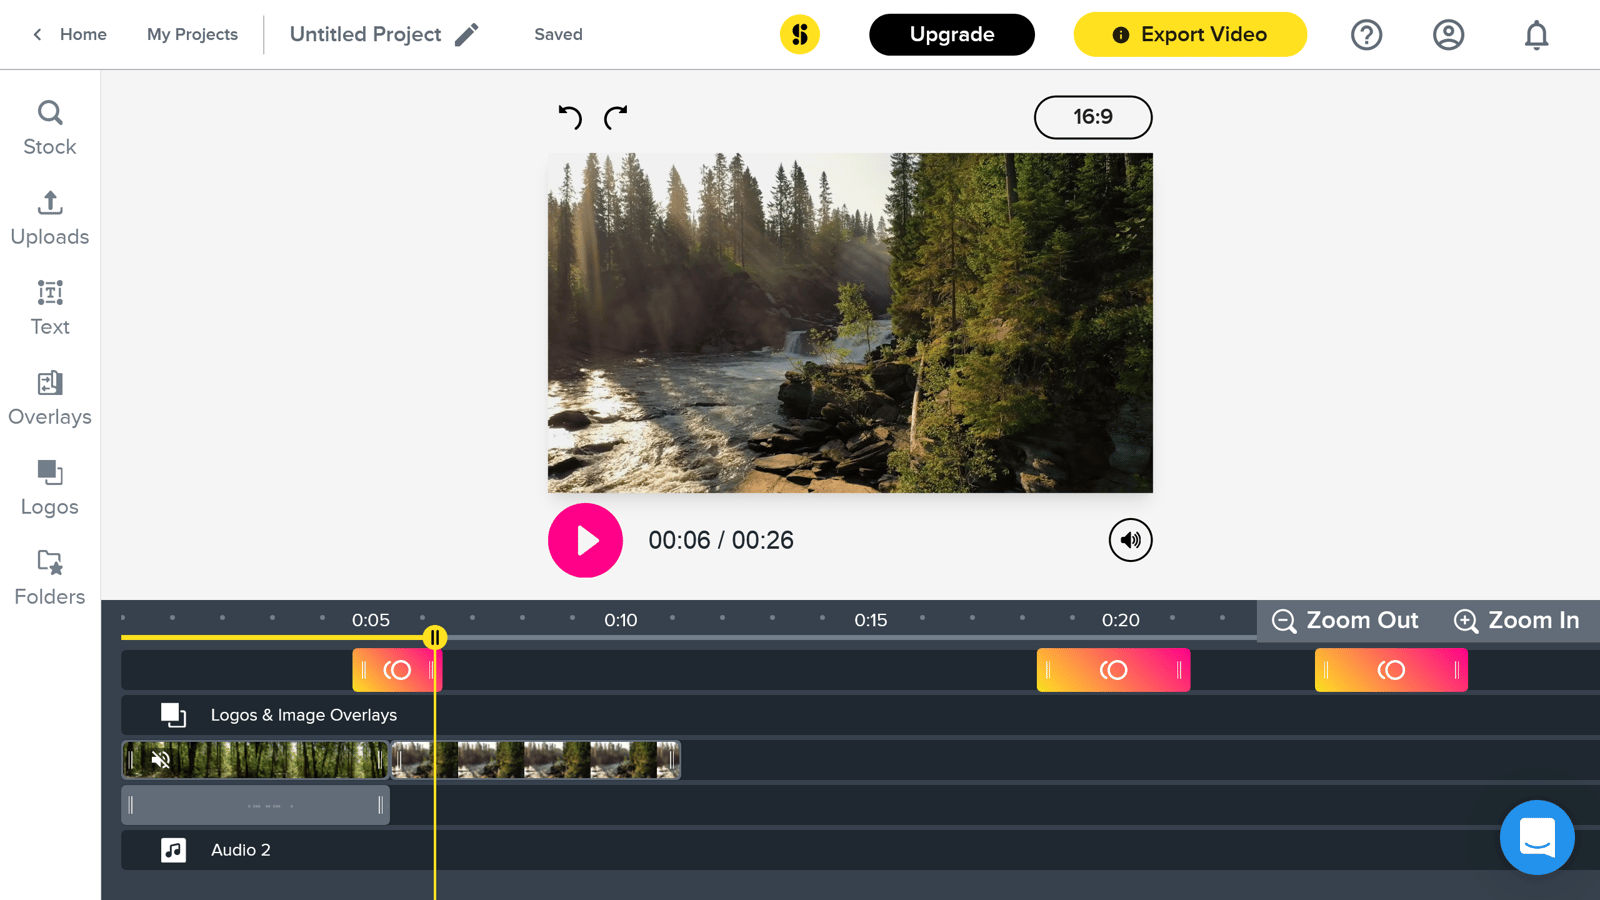Viewport: 1600px width, 900px height.
Task: Redo the last edit
Action: [616, 117]
